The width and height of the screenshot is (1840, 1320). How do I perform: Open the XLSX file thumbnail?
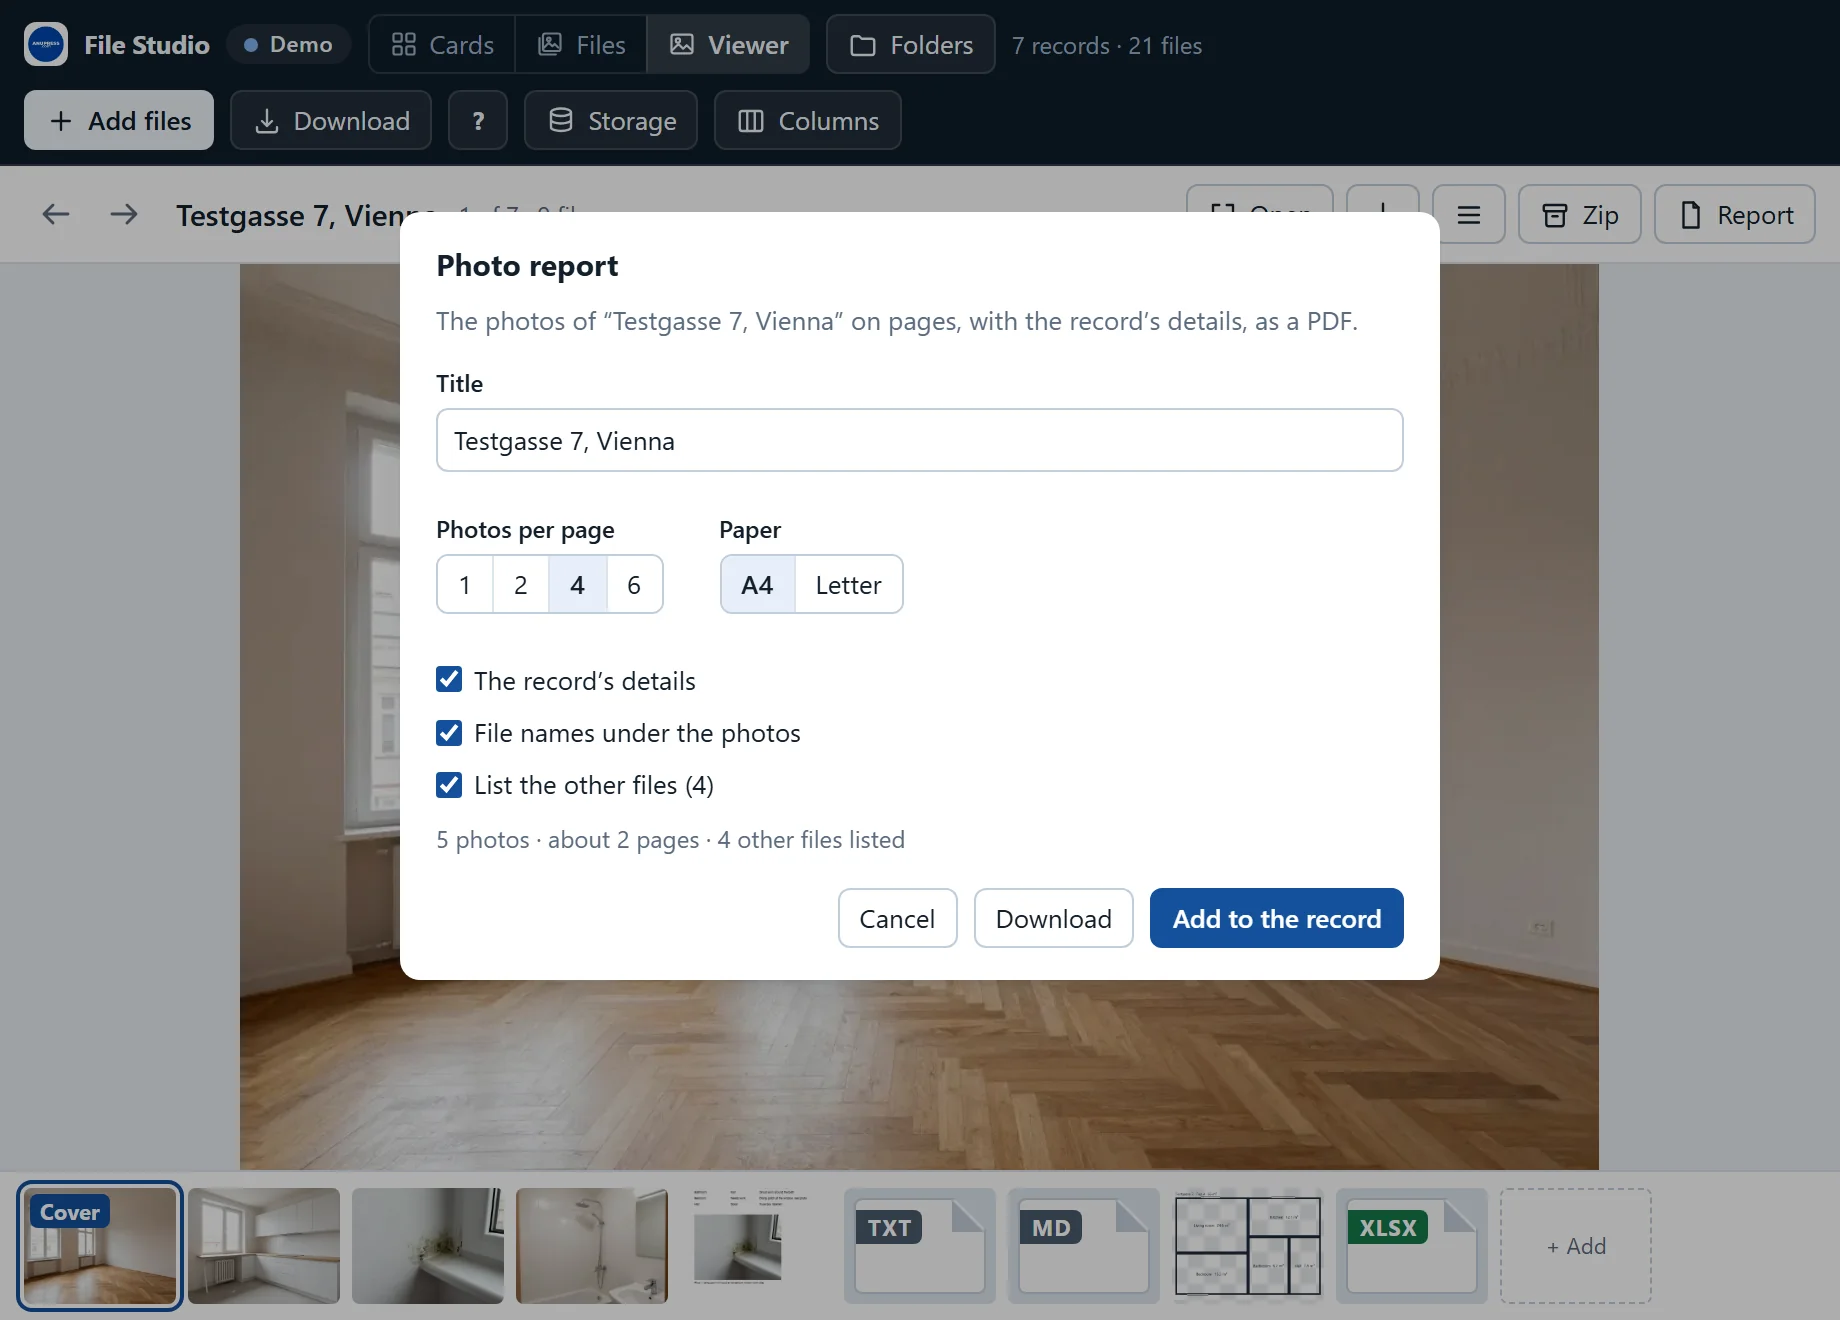coord(1412,1246)
